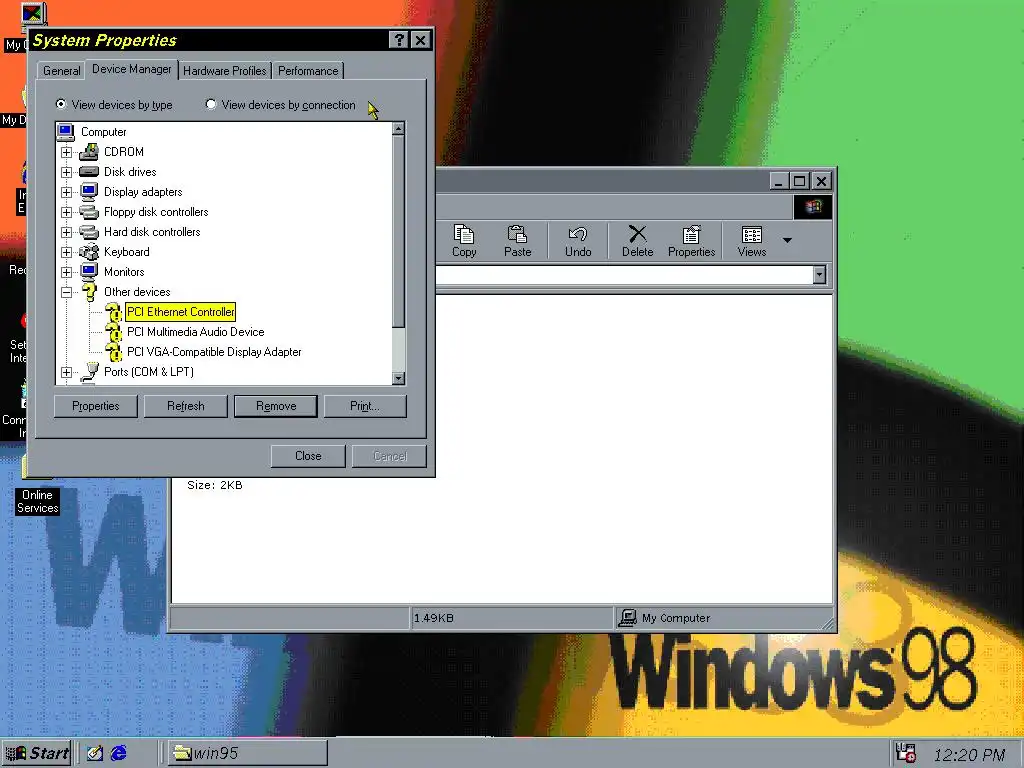Click the Show Desktop quick launch icon
This screenshot has width=1024, height=768.
point(95,753)
